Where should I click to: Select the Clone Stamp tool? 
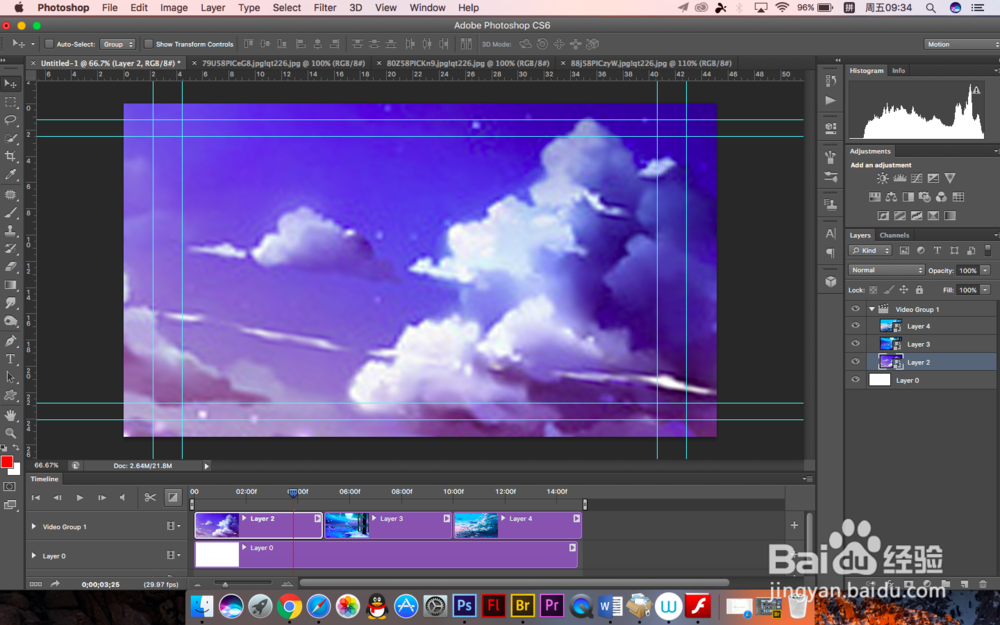point(10,231)
